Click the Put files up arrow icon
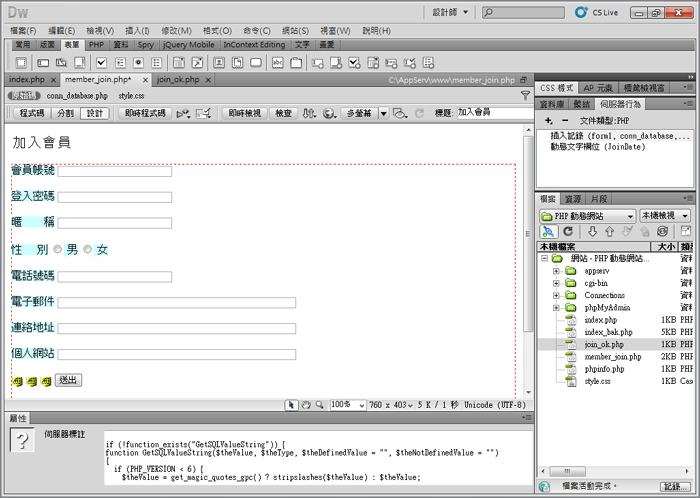700x498 pixels. pos(609,231)
